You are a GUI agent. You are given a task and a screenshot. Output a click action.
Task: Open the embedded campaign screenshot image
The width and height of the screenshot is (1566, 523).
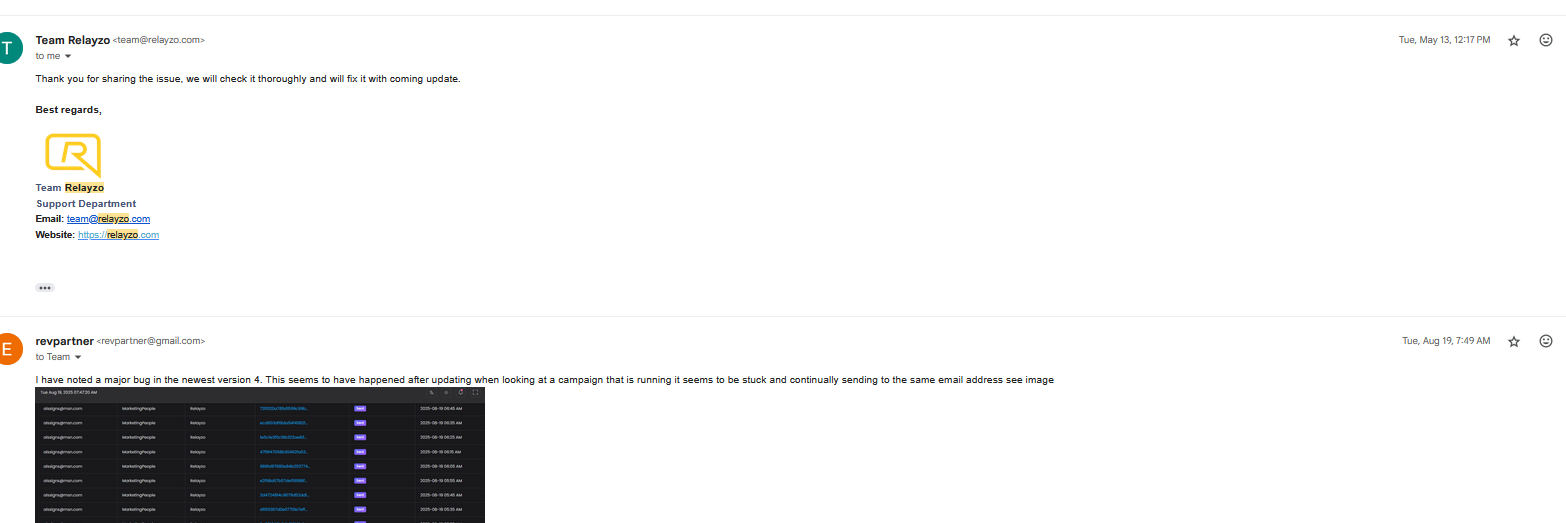coord(260,455)
